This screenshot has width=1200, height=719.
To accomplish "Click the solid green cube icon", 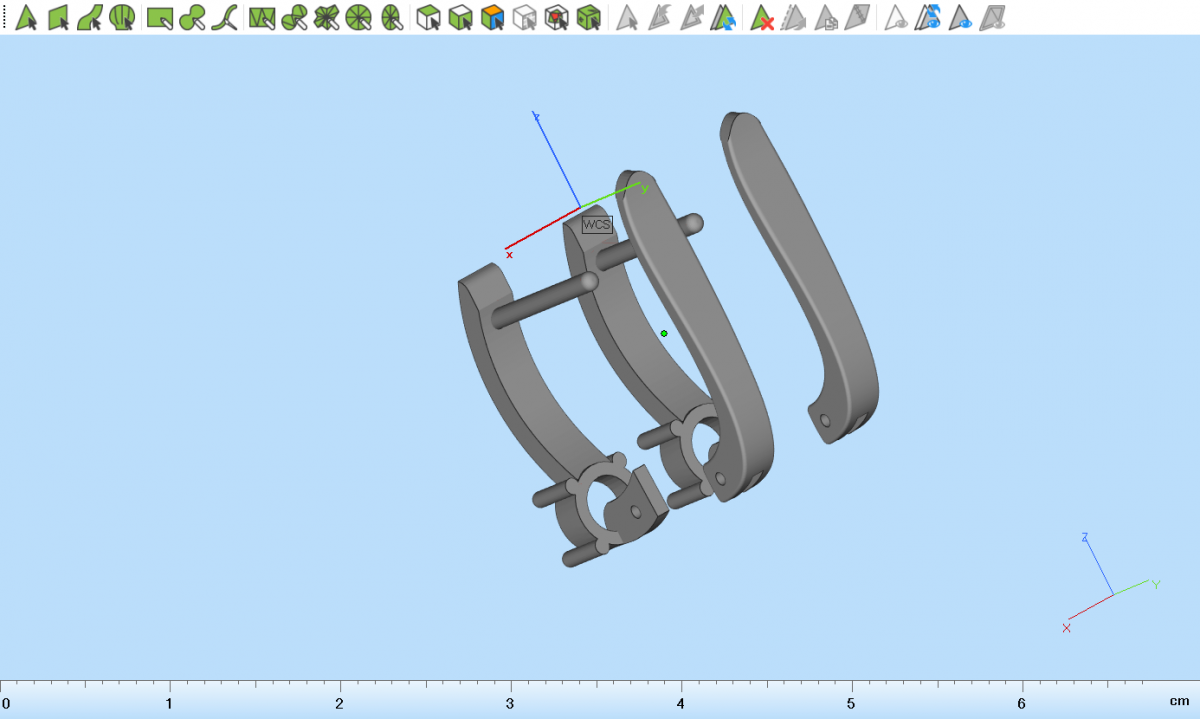I will [x=590, y=17].
